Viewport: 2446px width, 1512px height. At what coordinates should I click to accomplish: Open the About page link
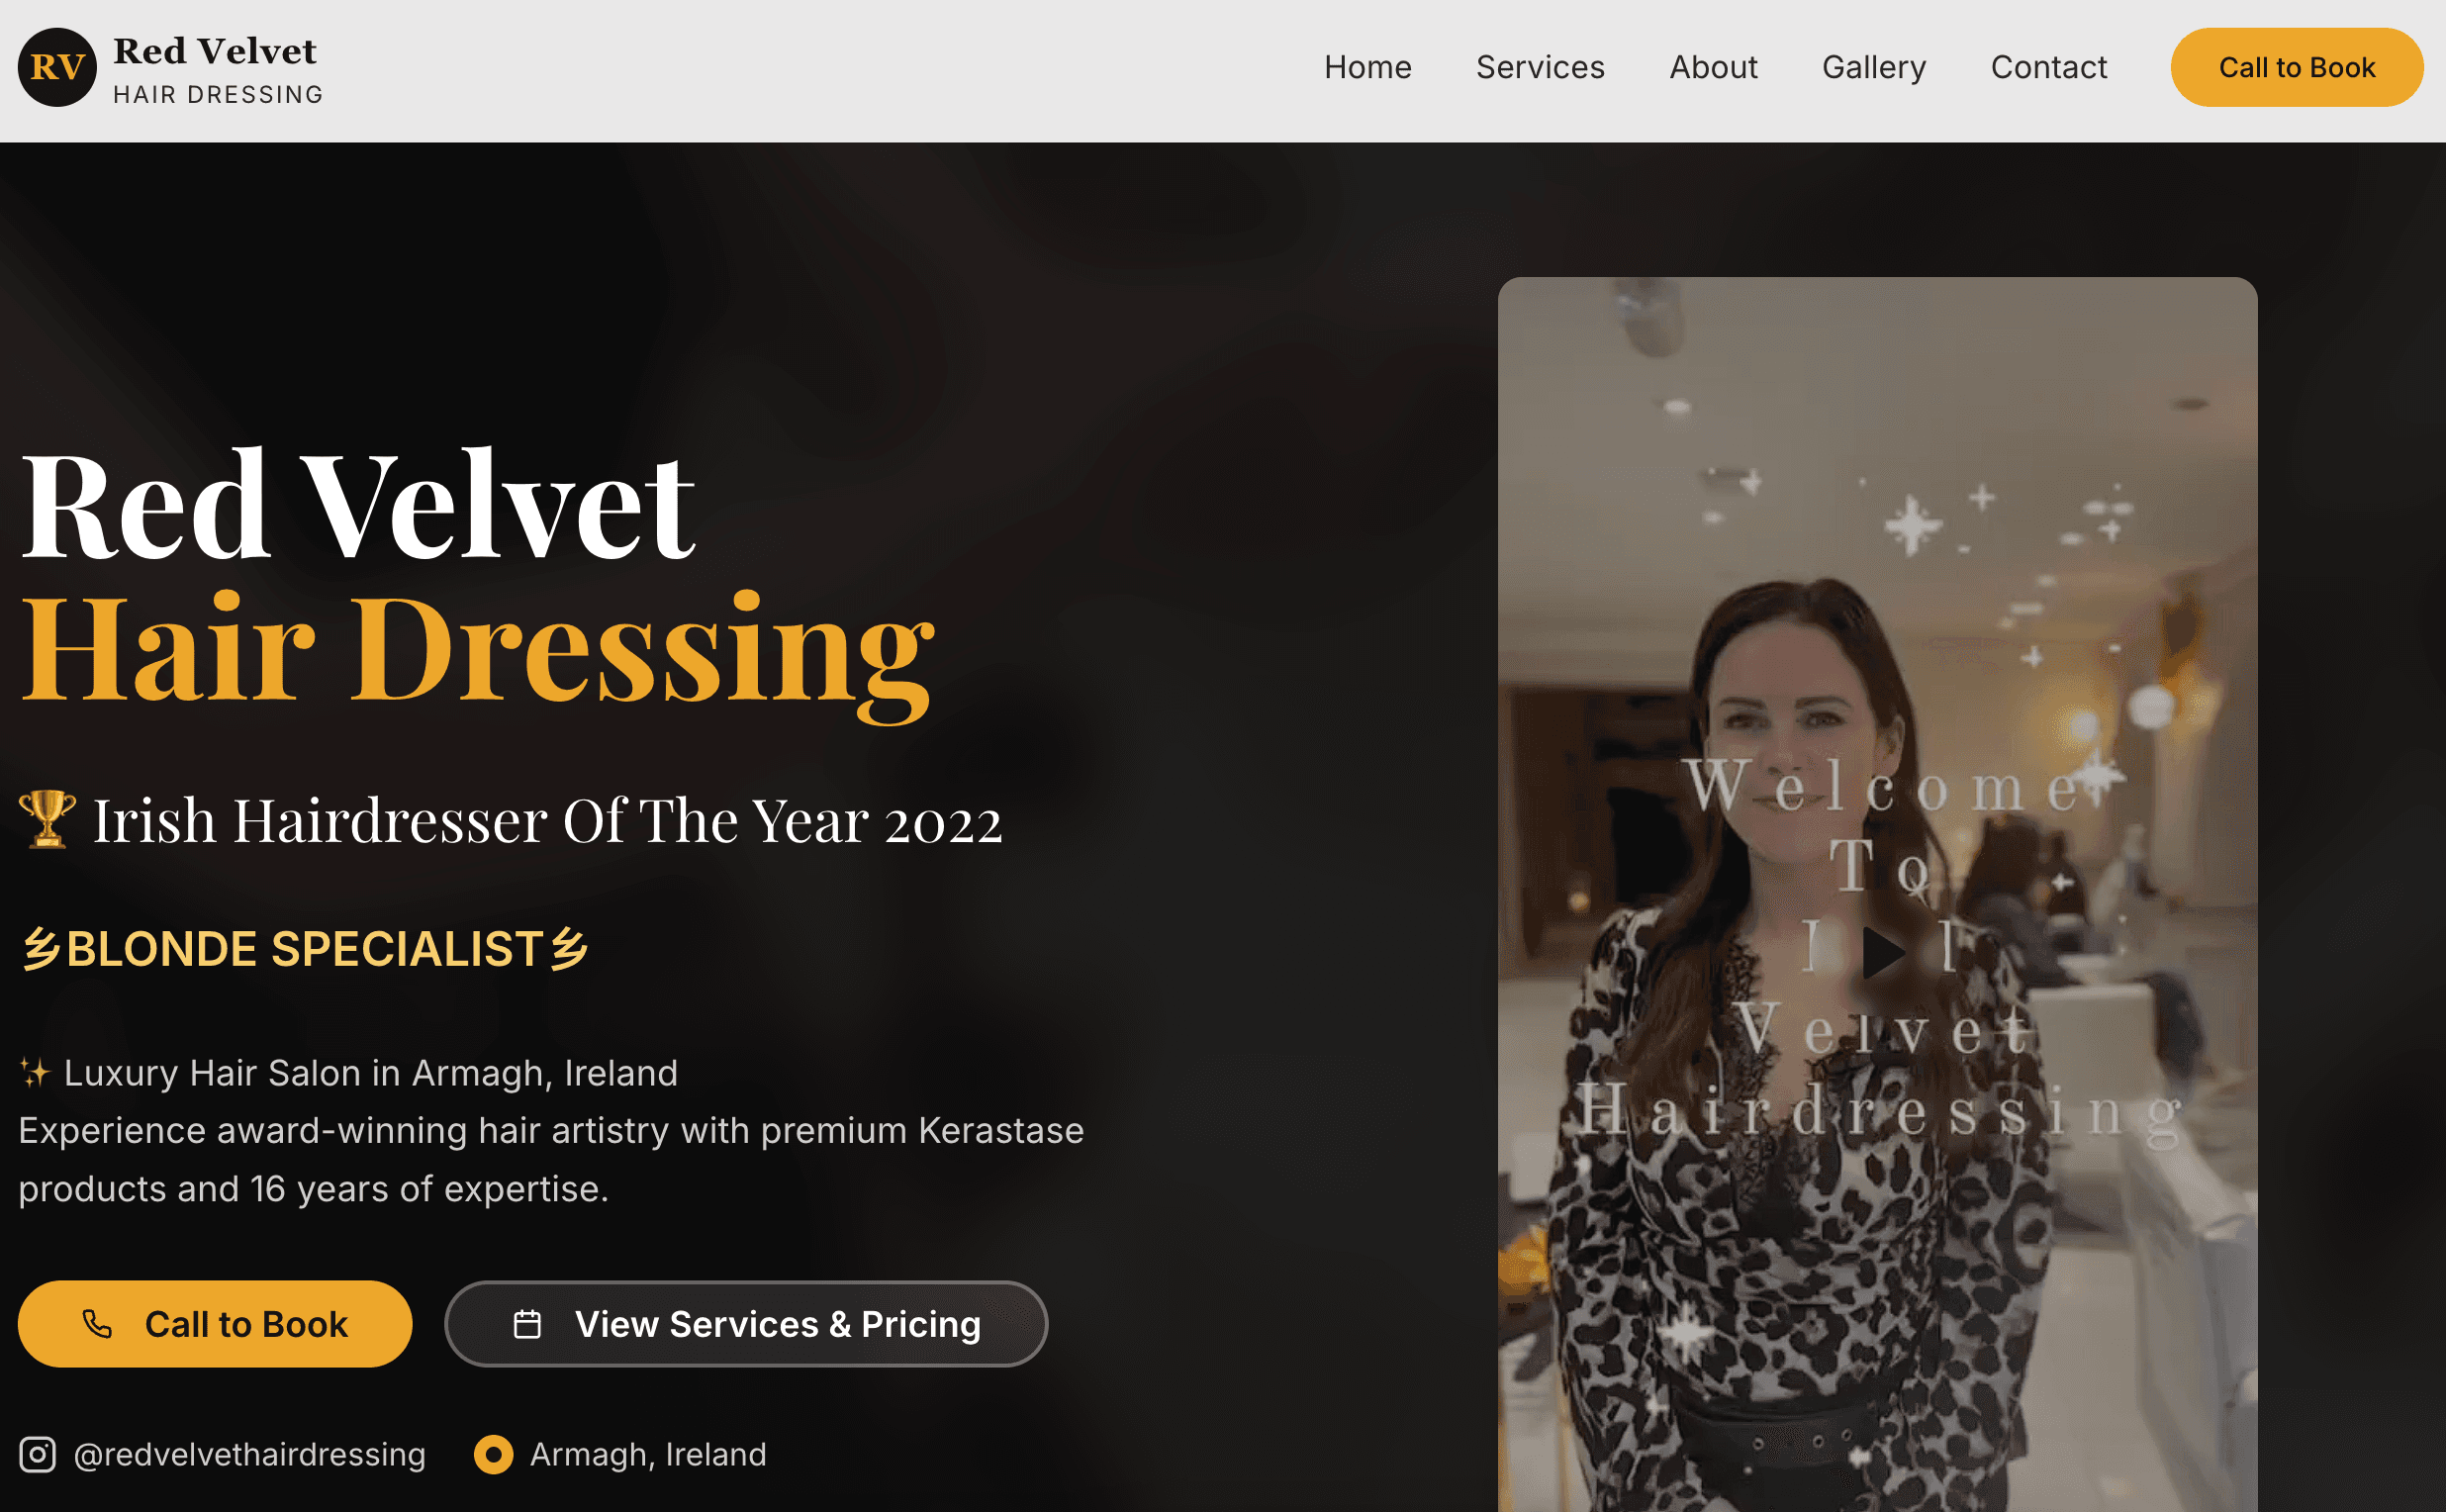point(1713,67)
